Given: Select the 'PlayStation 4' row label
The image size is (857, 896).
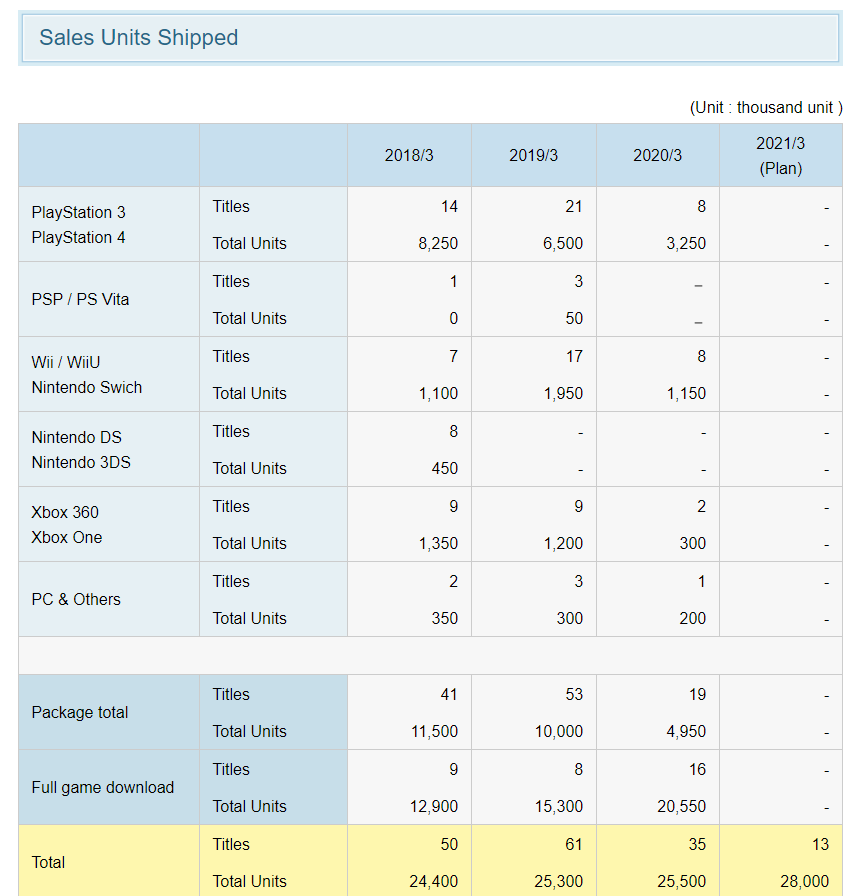Looking at the screenshot, I should [x=78, y=238].
